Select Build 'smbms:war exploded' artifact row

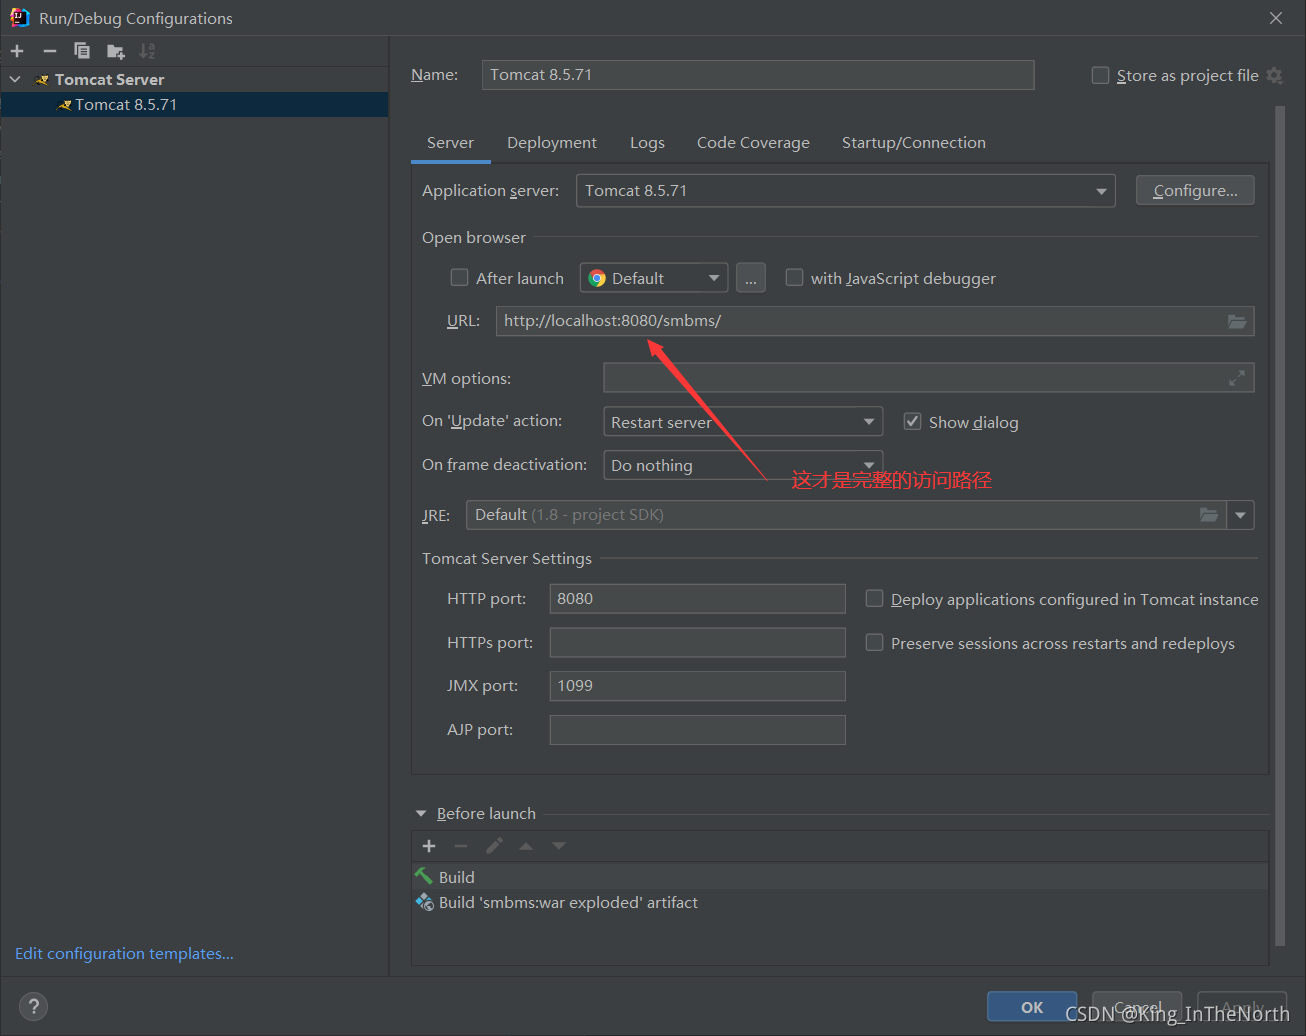[x=840, y=902]
